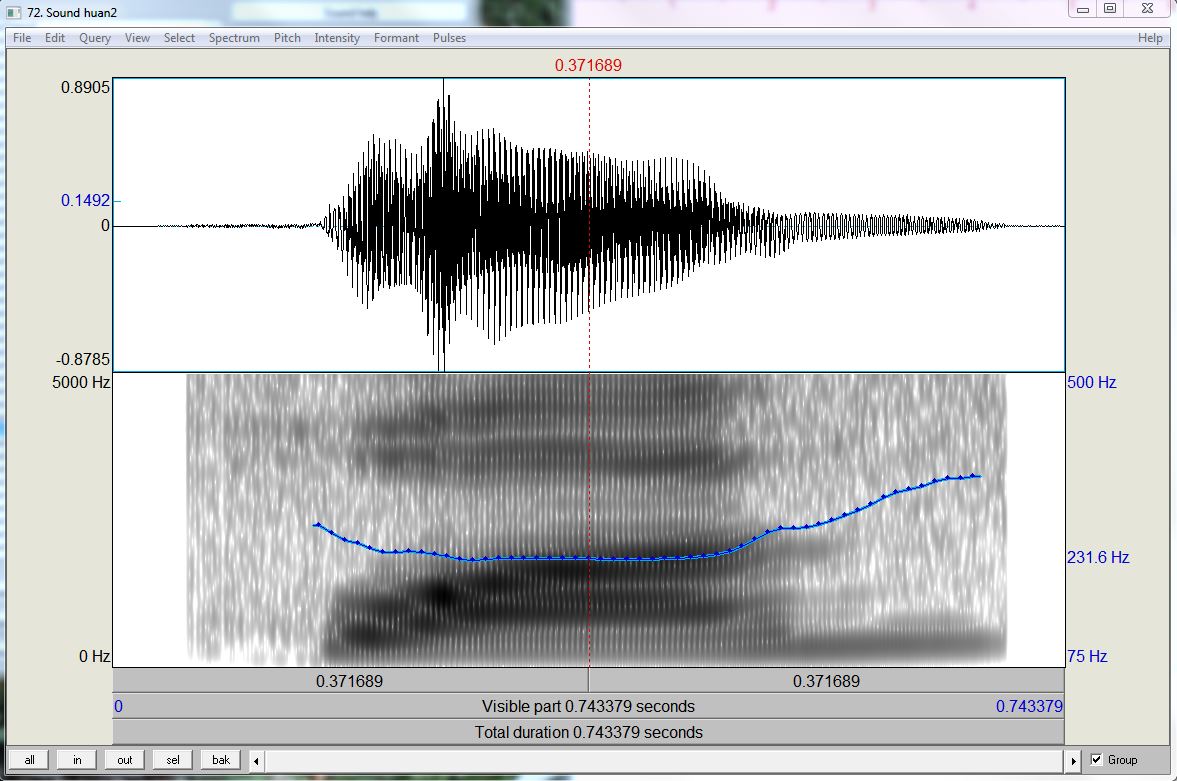The width and height of the screenshot is (1177, 781).
Task: Play the left 0.371689 segment bar
Action: [350, 681]
